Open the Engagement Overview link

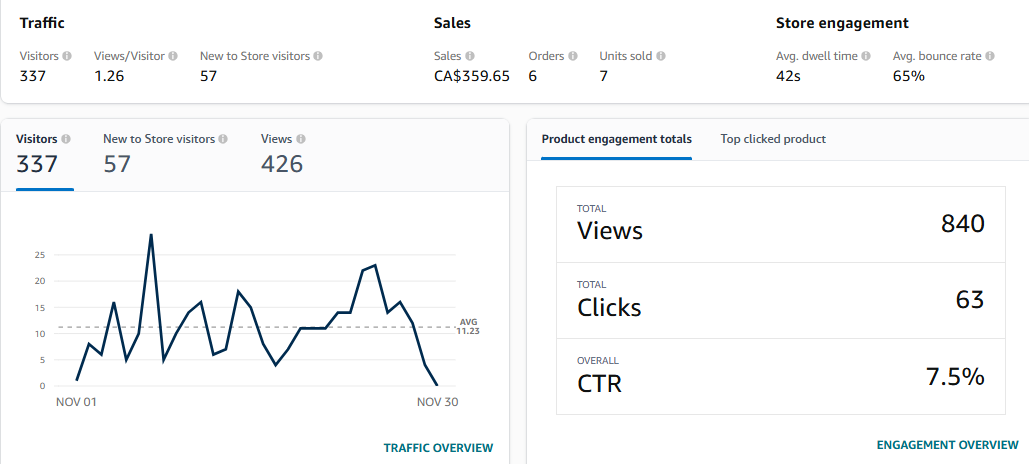pos(947,444)
